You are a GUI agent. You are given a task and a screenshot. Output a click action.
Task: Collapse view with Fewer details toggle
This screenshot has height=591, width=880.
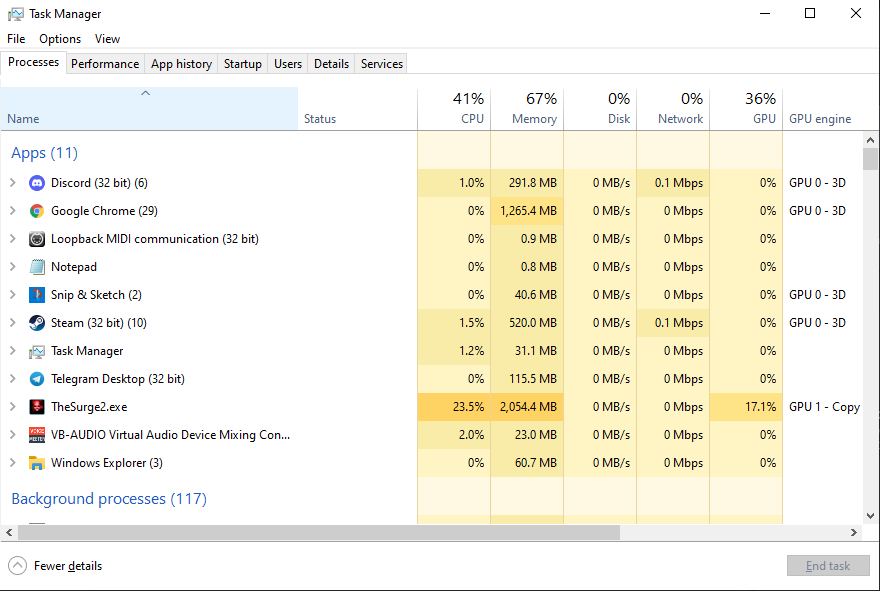click(56, 566)
